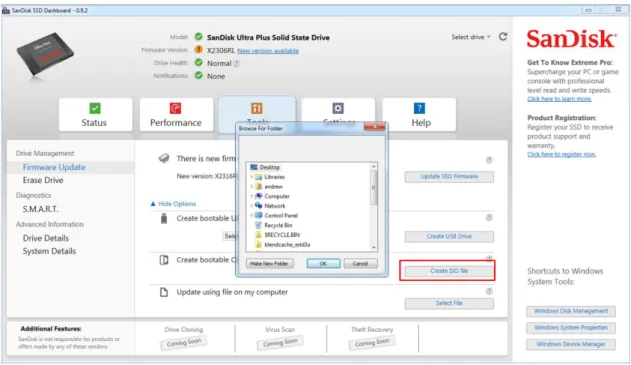This screenshot has height=365, width=631.
Task: Click the green check icon beside Drive Health
Action: tap(198, 63)
